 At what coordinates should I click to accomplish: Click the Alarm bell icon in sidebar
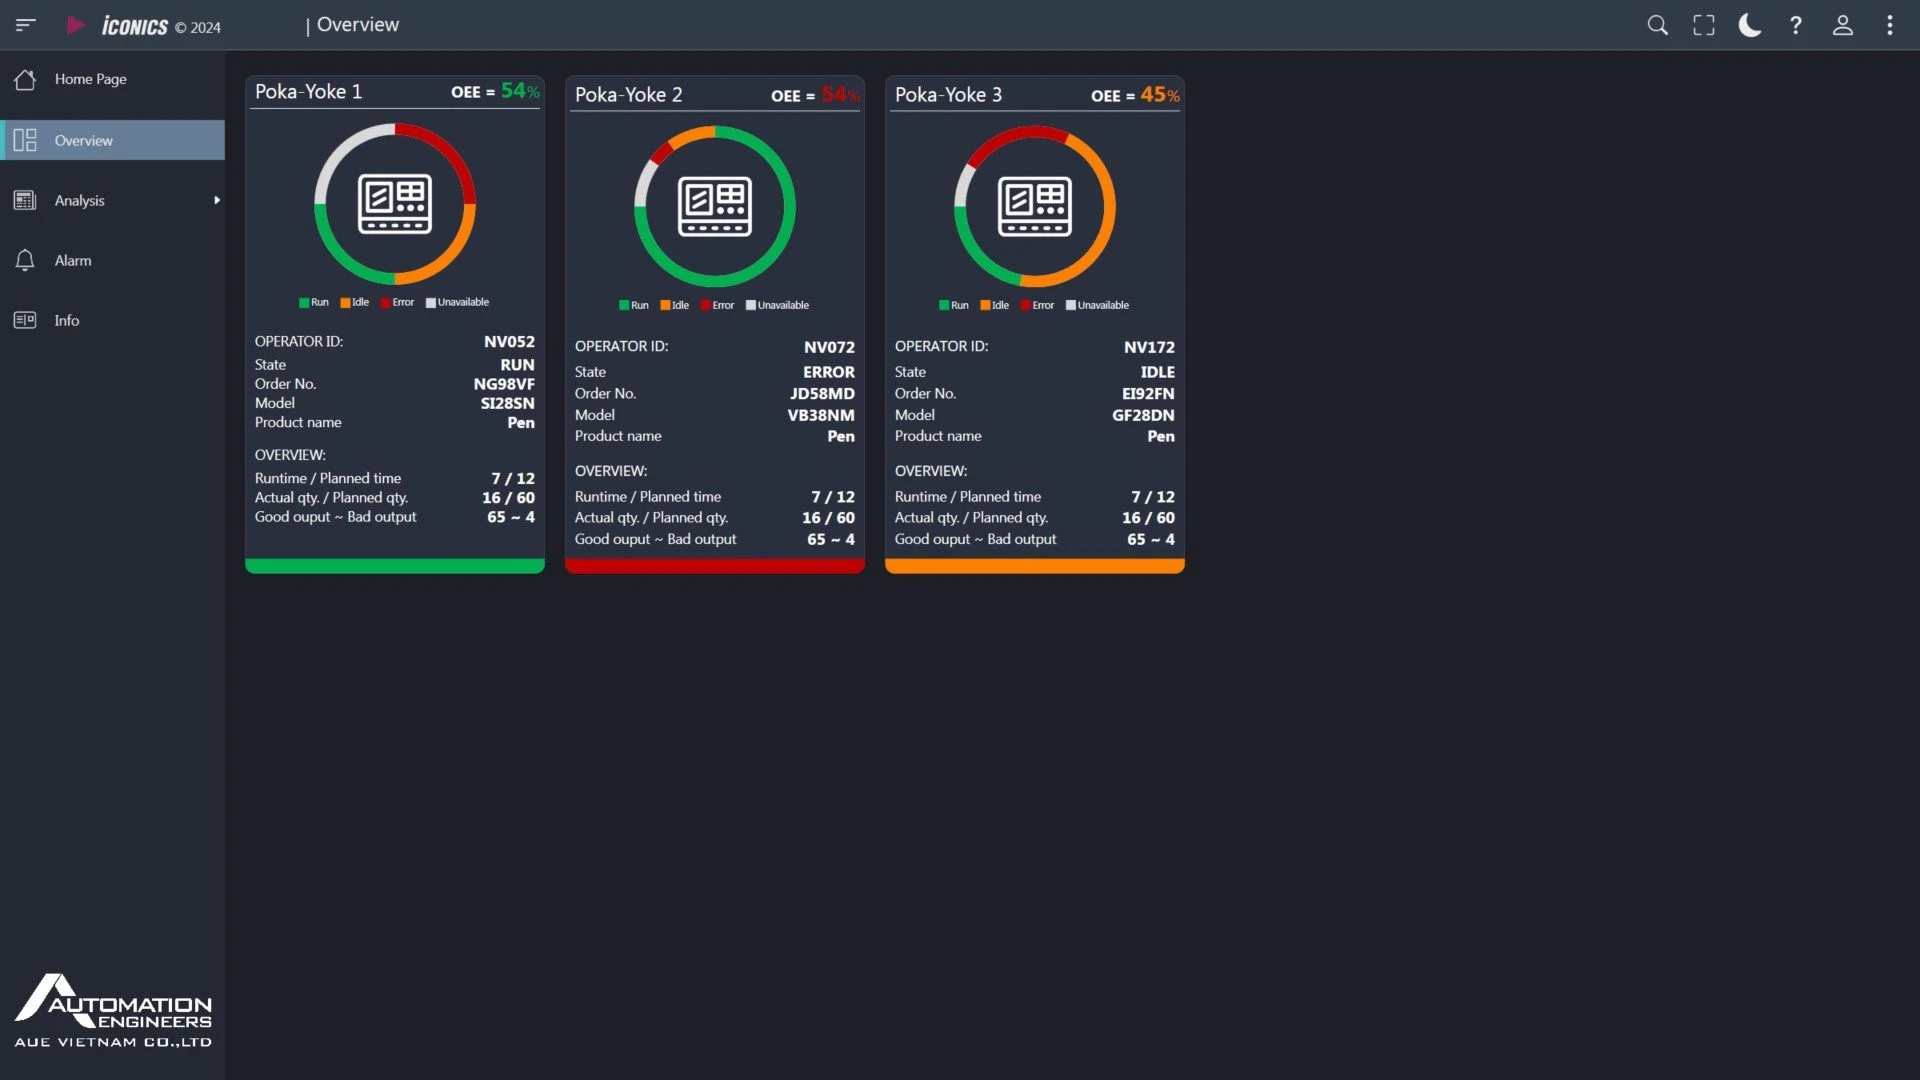(25, 260)
